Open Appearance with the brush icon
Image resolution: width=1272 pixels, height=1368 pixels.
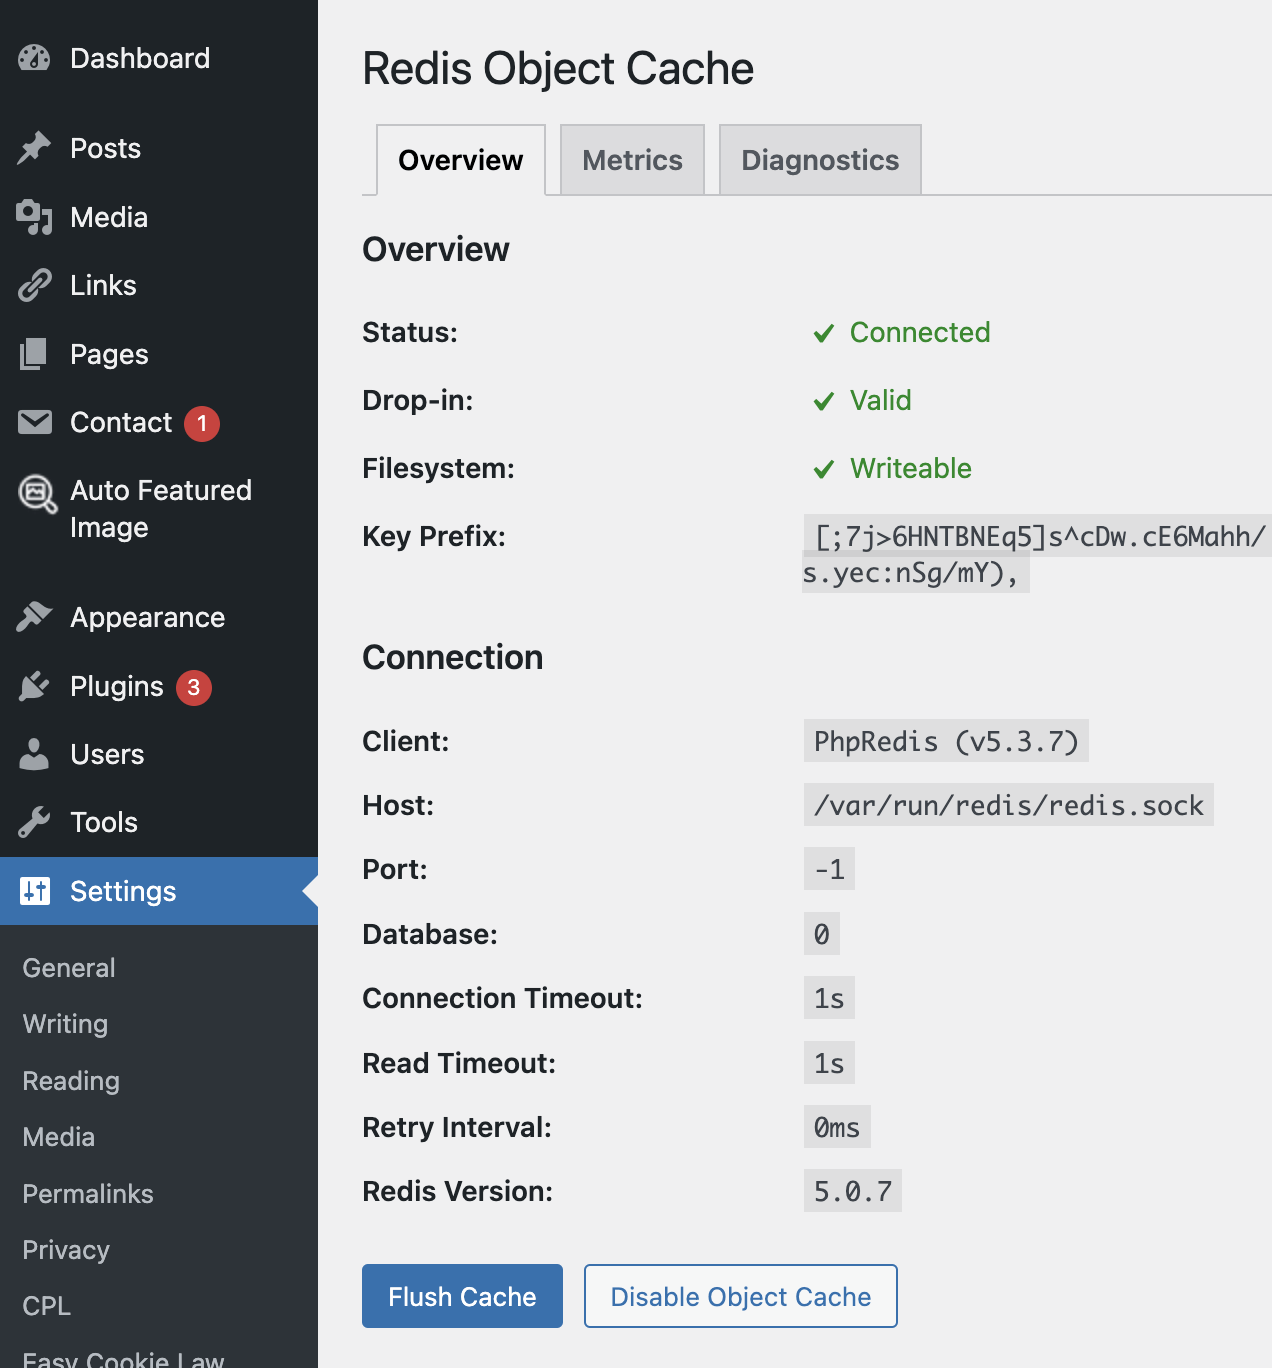pos(34,617)
